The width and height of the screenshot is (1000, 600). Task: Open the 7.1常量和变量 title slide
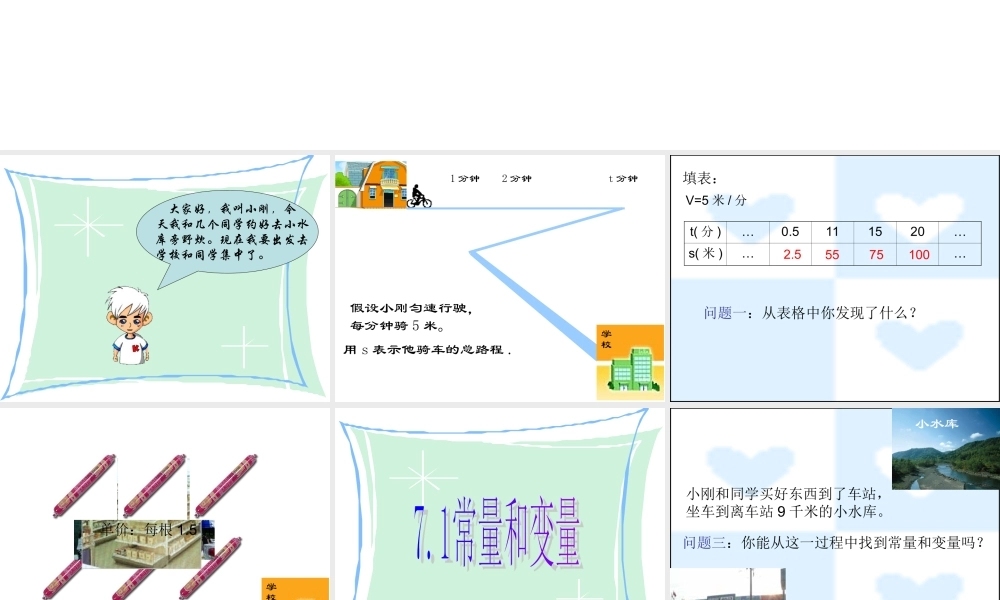click(499, 504)
